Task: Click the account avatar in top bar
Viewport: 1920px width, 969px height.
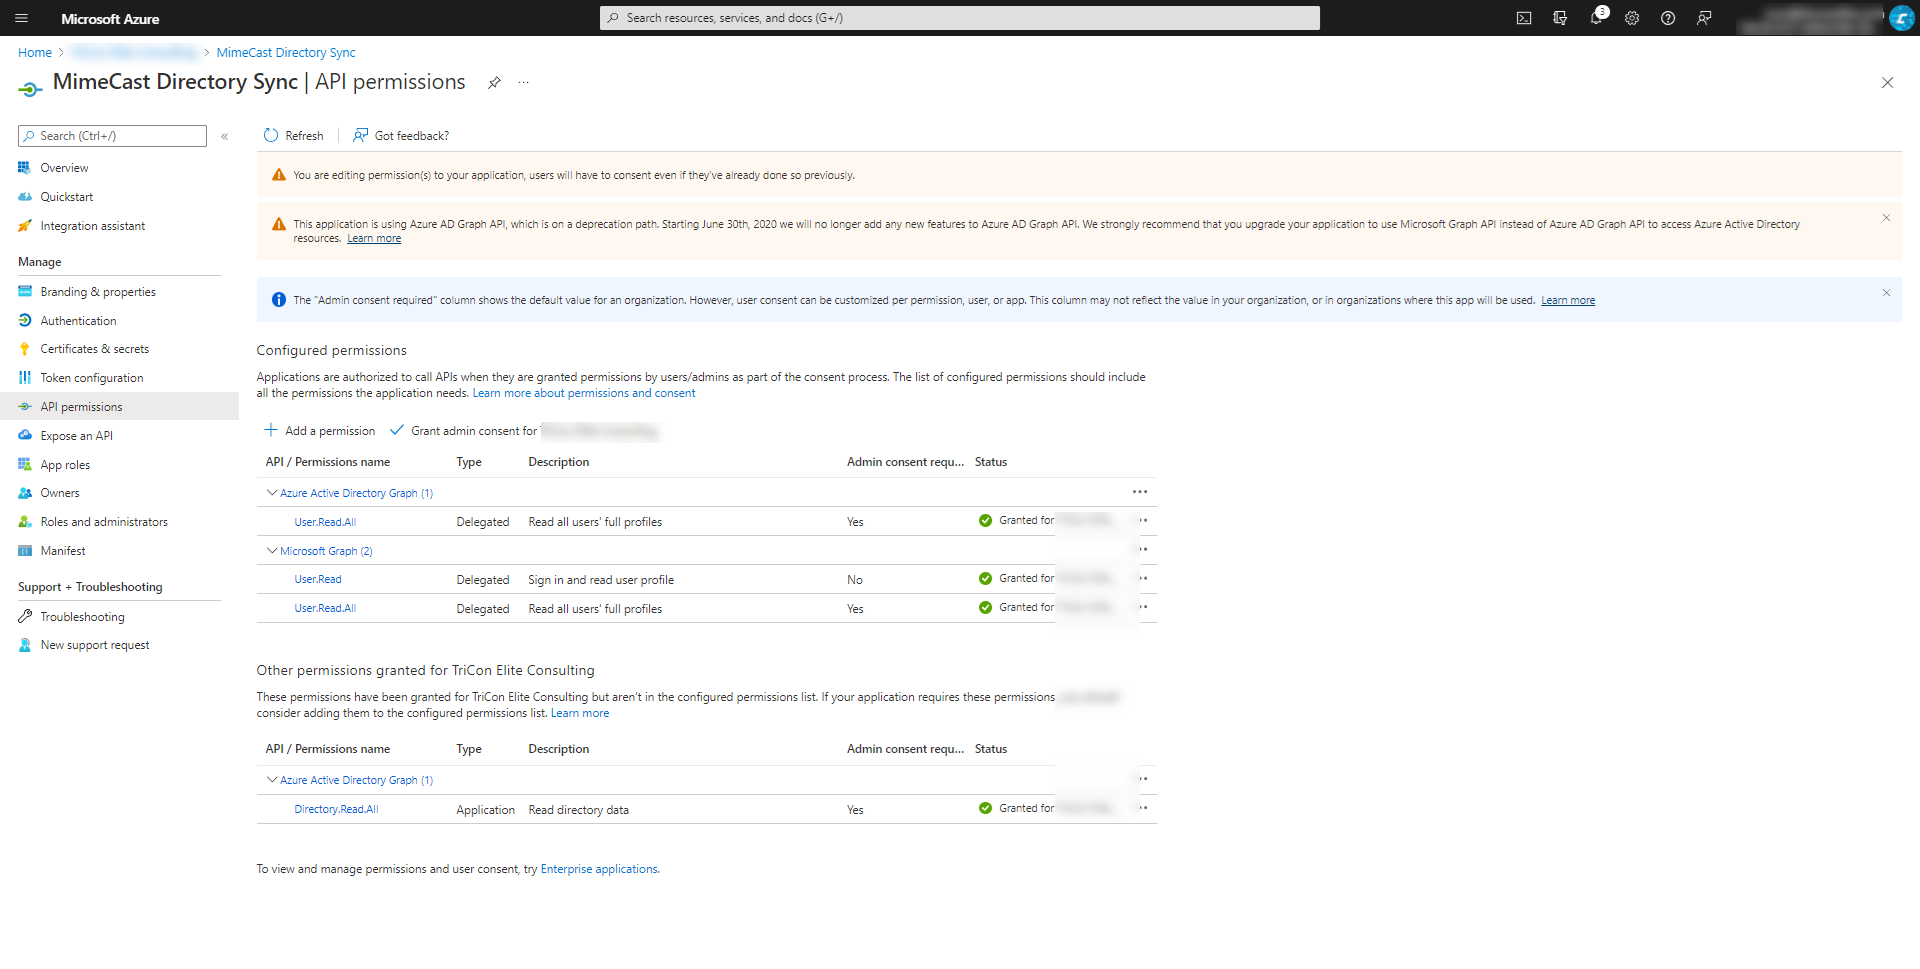Action: 1902,18
